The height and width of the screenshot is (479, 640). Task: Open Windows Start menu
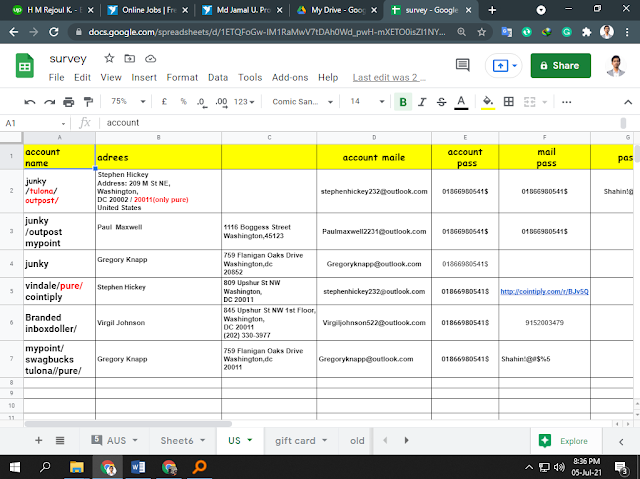click(15, 467)
